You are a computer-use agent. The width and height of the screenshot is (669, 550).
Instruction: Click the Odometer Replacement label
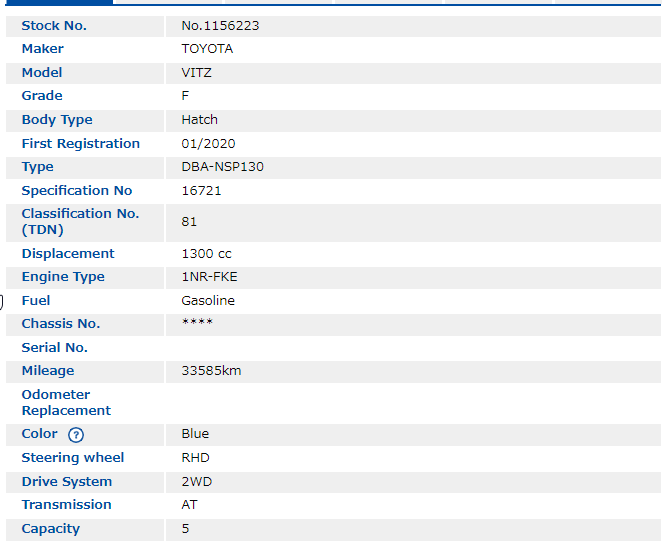click(66, 403)
